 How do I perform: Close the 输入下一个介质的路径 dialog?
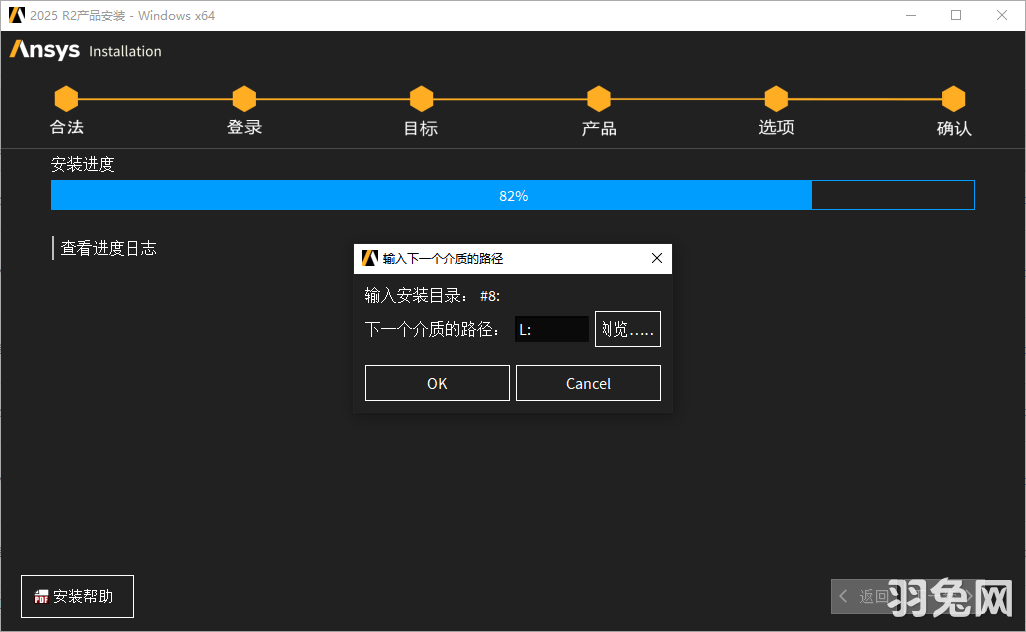(x=657, y=258)
